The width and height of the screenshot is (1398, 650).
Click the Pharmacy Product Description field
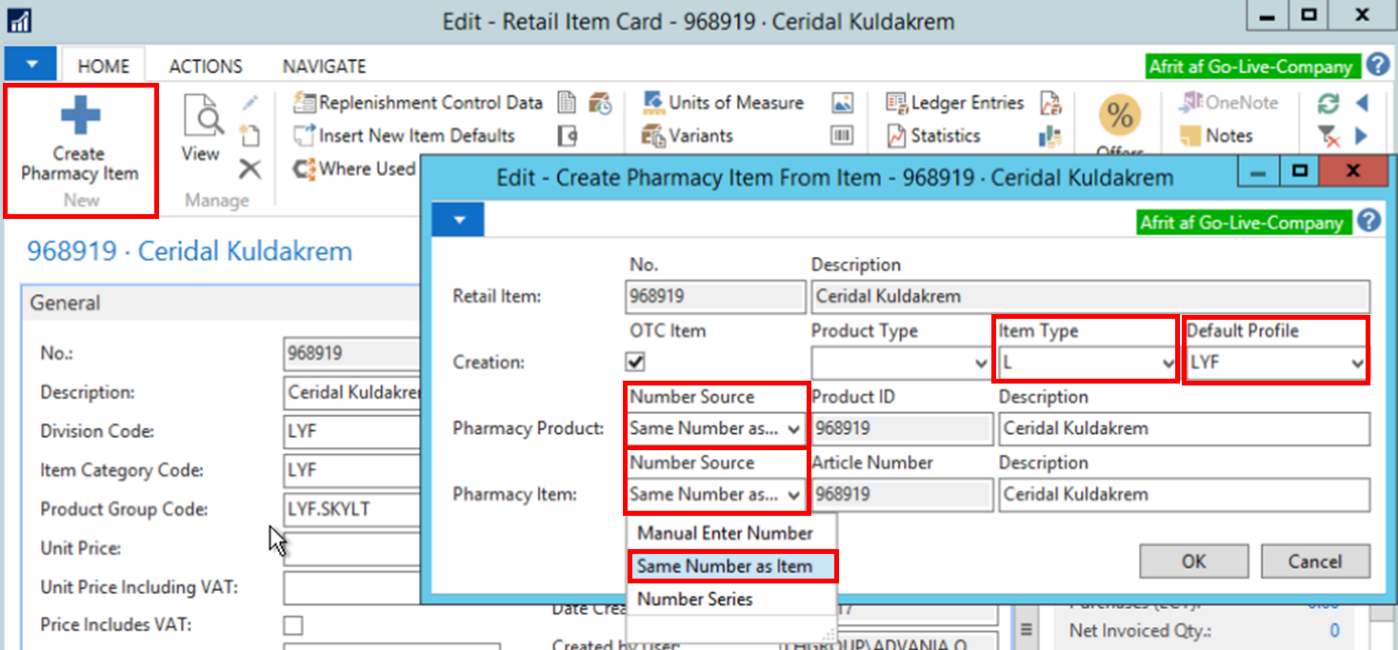click(1183, 429)
